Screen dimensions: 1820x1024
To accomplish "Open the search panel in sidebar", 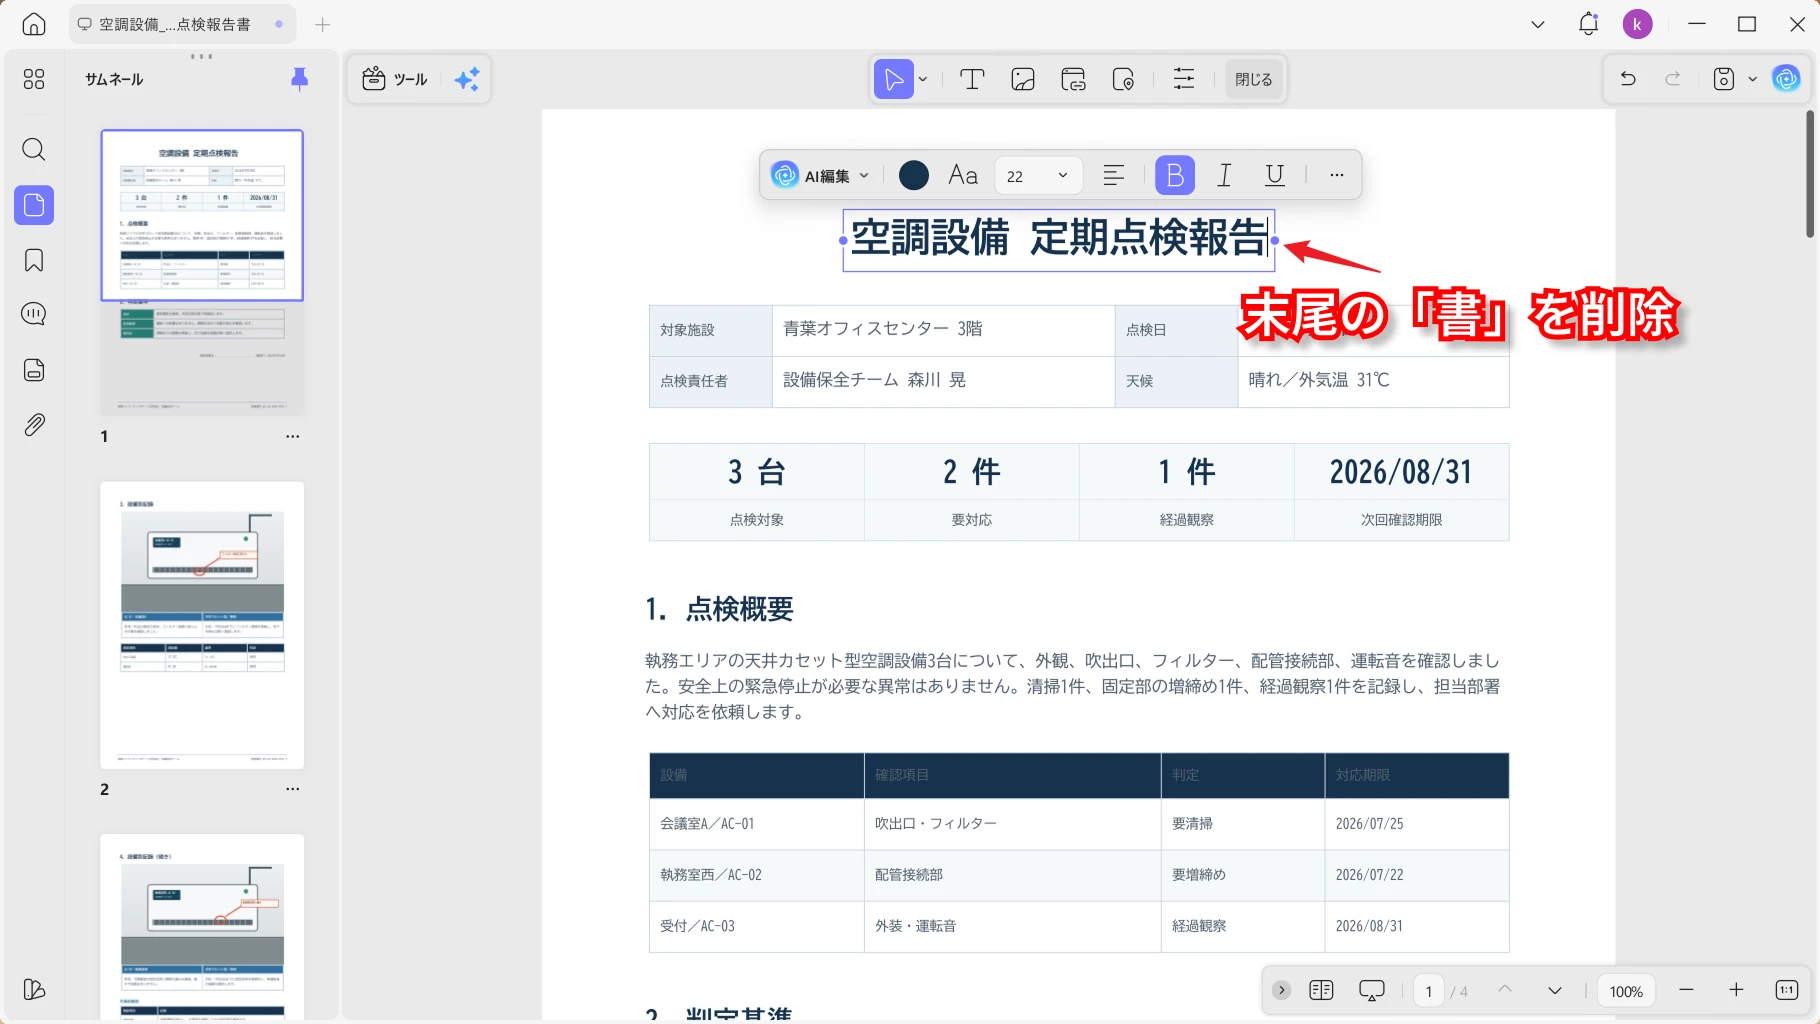I will (34, 150).
